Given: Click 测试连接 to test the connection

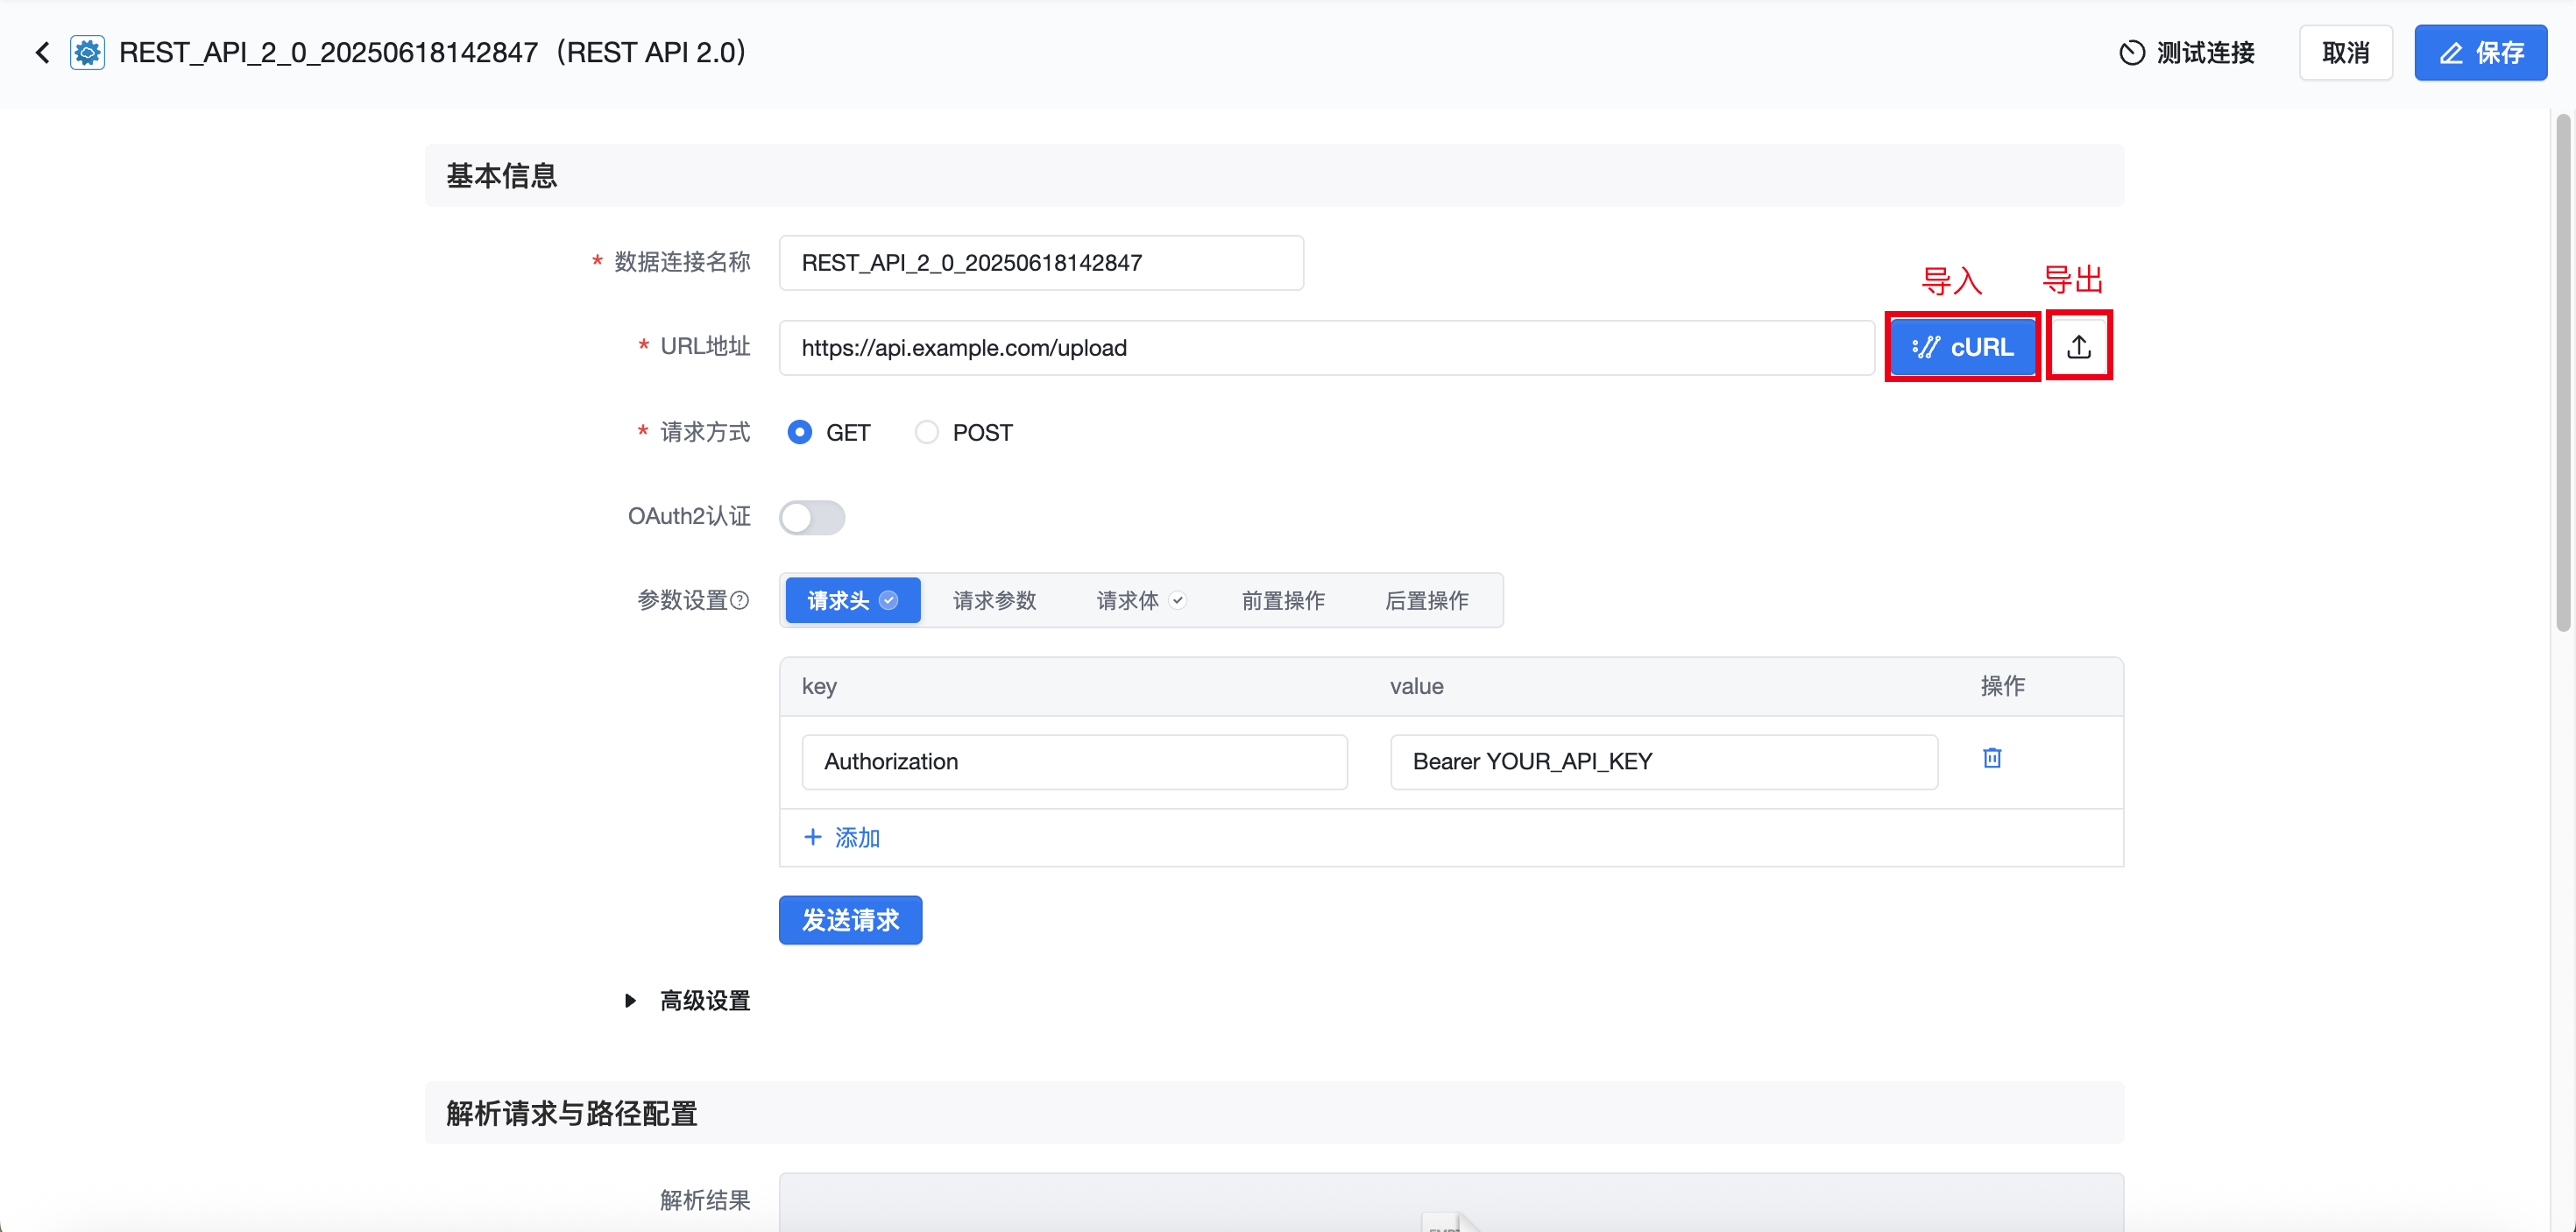Looking at the screenshot, I should tap(2187, 53).
